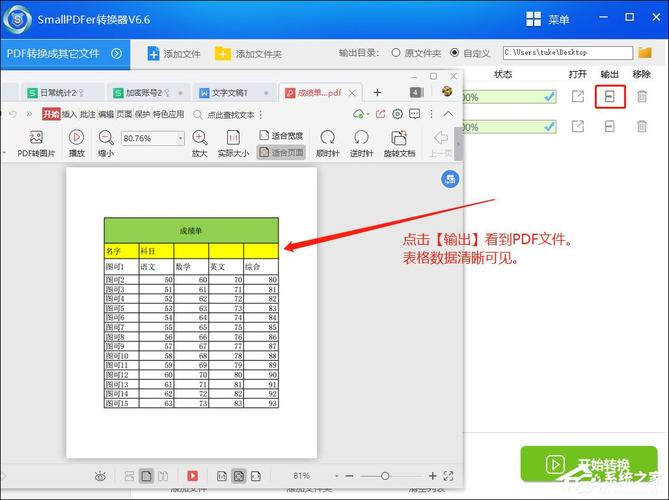Click the 点此查找文本 search box
Screen dimensions: 669x500
coord(225,114)
